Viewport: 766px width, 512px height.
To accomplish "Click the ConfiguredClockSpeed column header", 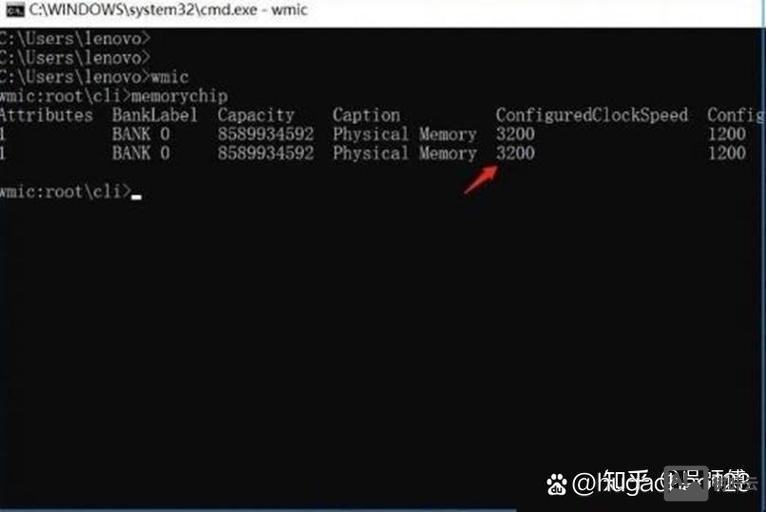I will [592, 115].
